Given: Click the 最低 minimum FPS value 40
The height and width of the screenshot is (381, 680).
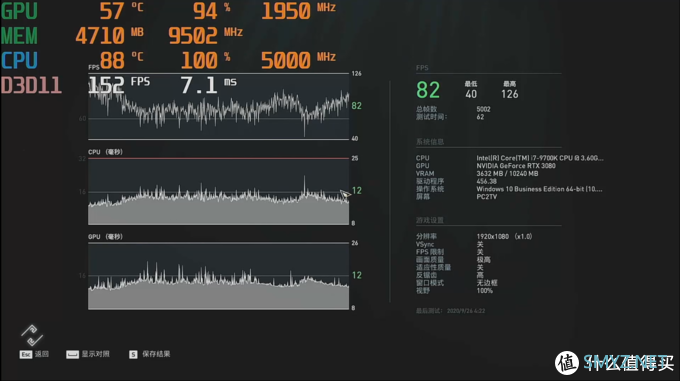Looking at the screenshot, I should [471, 94].
